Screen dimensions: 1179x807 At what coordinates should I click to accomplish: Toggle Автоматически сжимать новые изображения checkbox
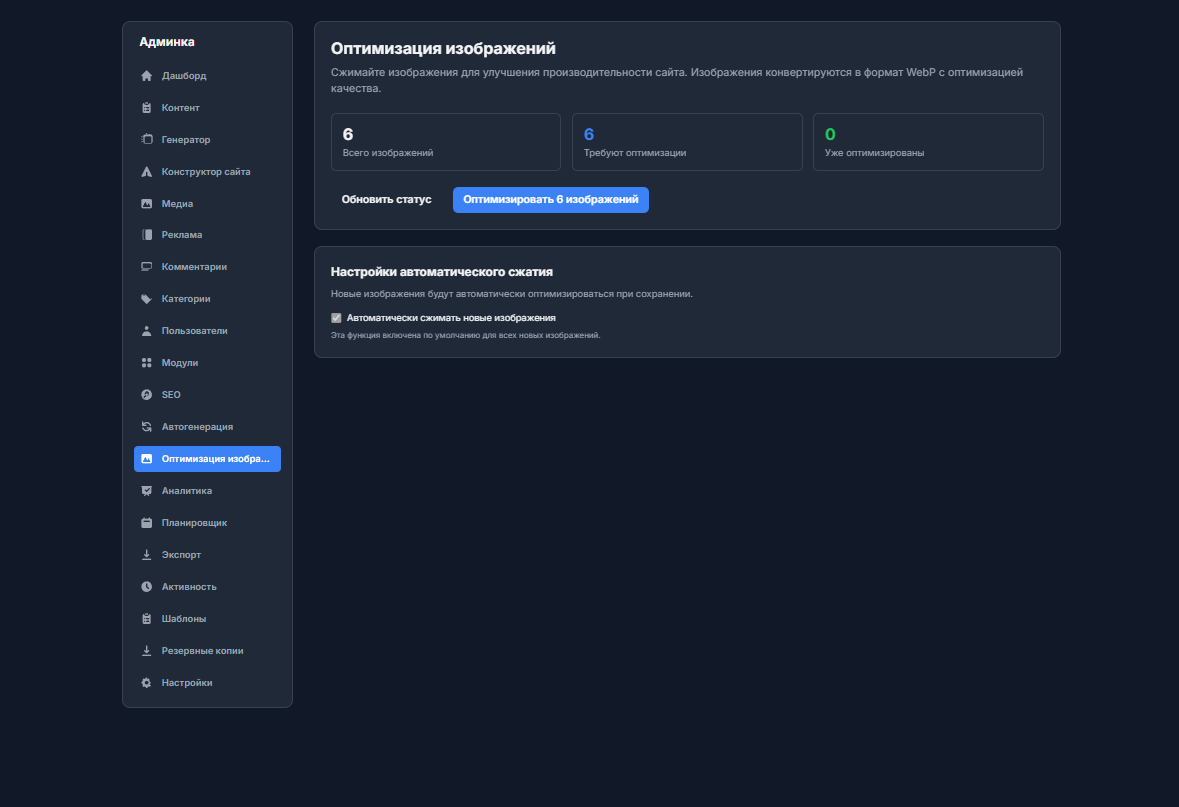click(336, 318)
